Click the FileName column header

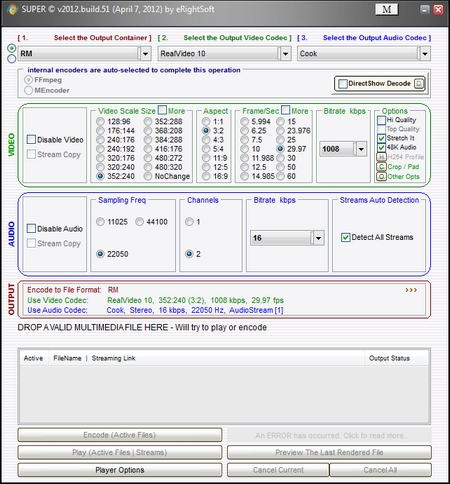[67, 358]
